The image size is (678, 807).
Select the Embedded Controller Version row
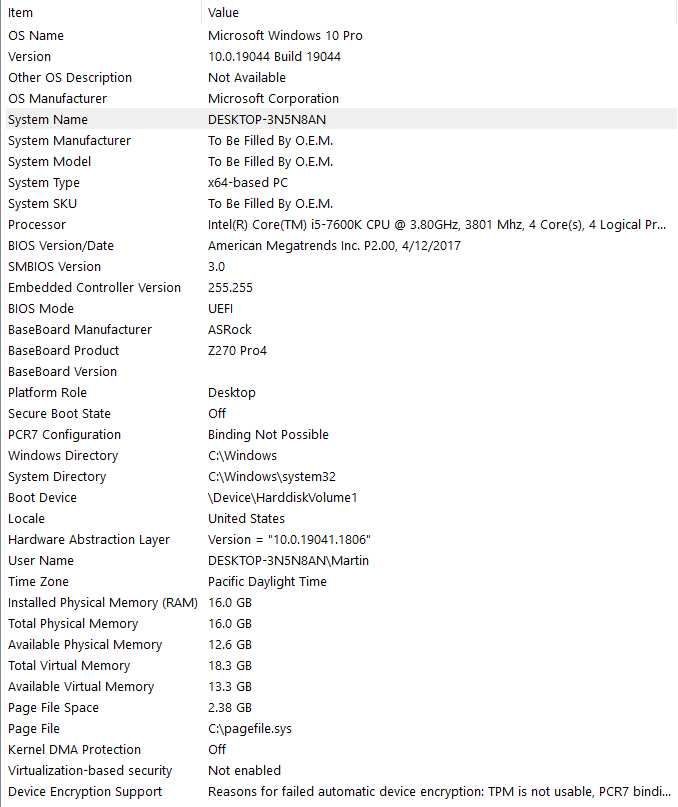tap(339, 288)
